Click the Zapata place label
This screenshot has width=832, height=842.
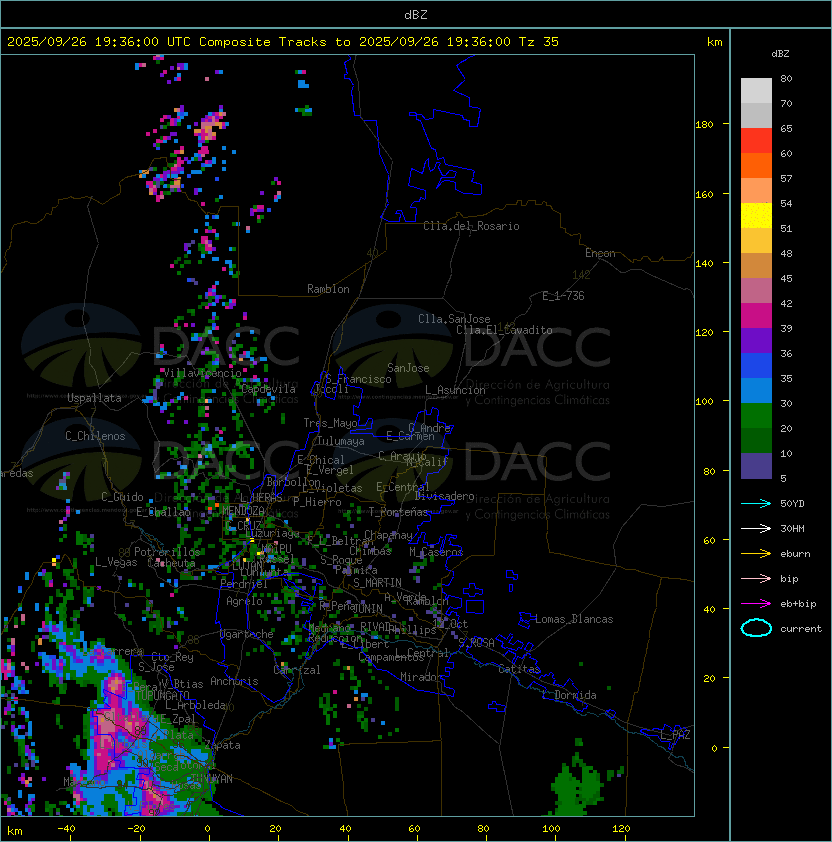(222, 745)
